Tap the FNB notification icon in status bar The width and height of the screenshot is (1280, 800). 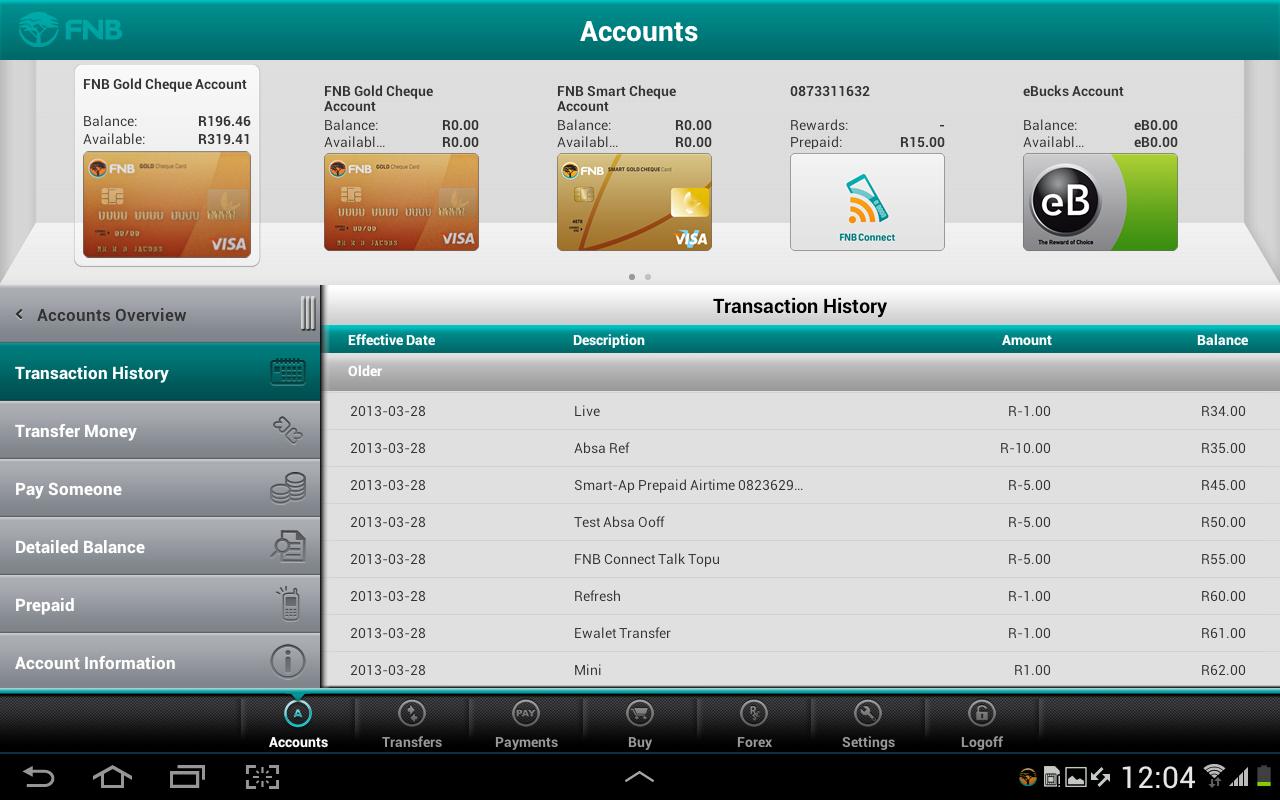point(1027,777)
